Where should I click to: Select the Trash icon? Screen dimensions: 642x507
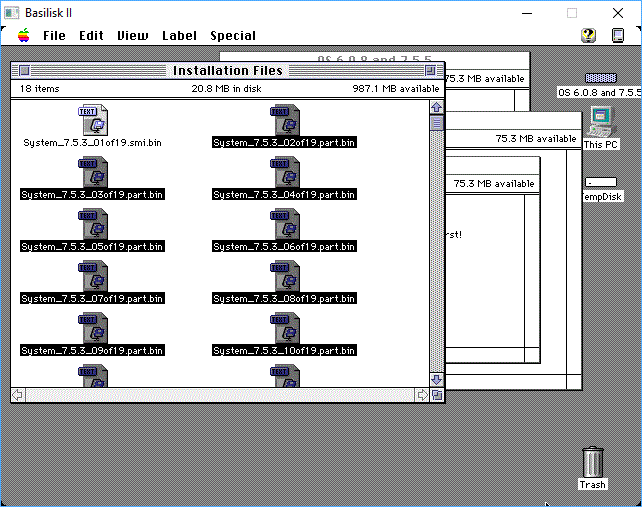click(x=592, y=462)
